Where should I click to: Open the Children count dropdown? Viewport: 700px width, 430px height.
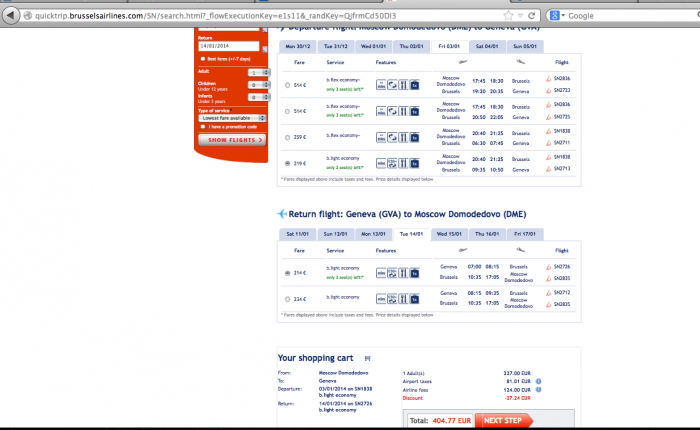click(x=259, y=84)
